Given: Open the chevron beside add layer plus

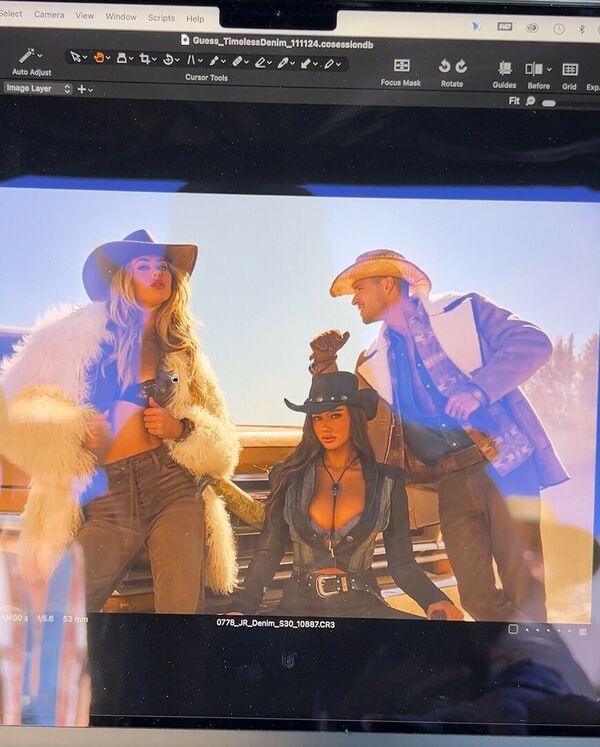Looking at the screenshot, I should point(91,90).
